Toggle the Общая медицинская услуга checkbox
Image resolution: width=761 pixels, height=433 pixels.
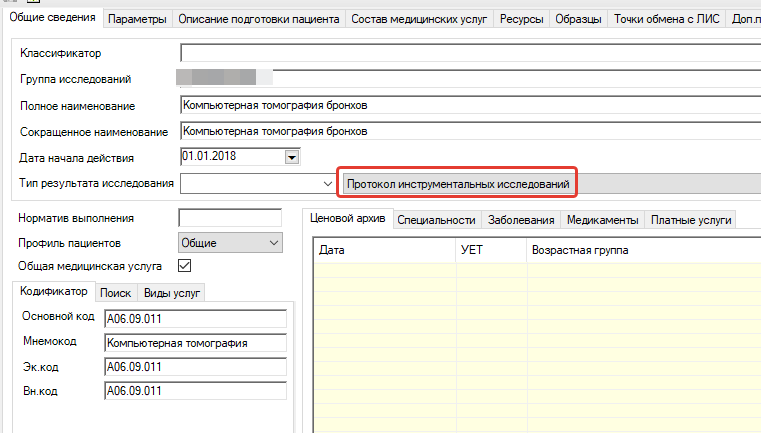coord(184,266)
